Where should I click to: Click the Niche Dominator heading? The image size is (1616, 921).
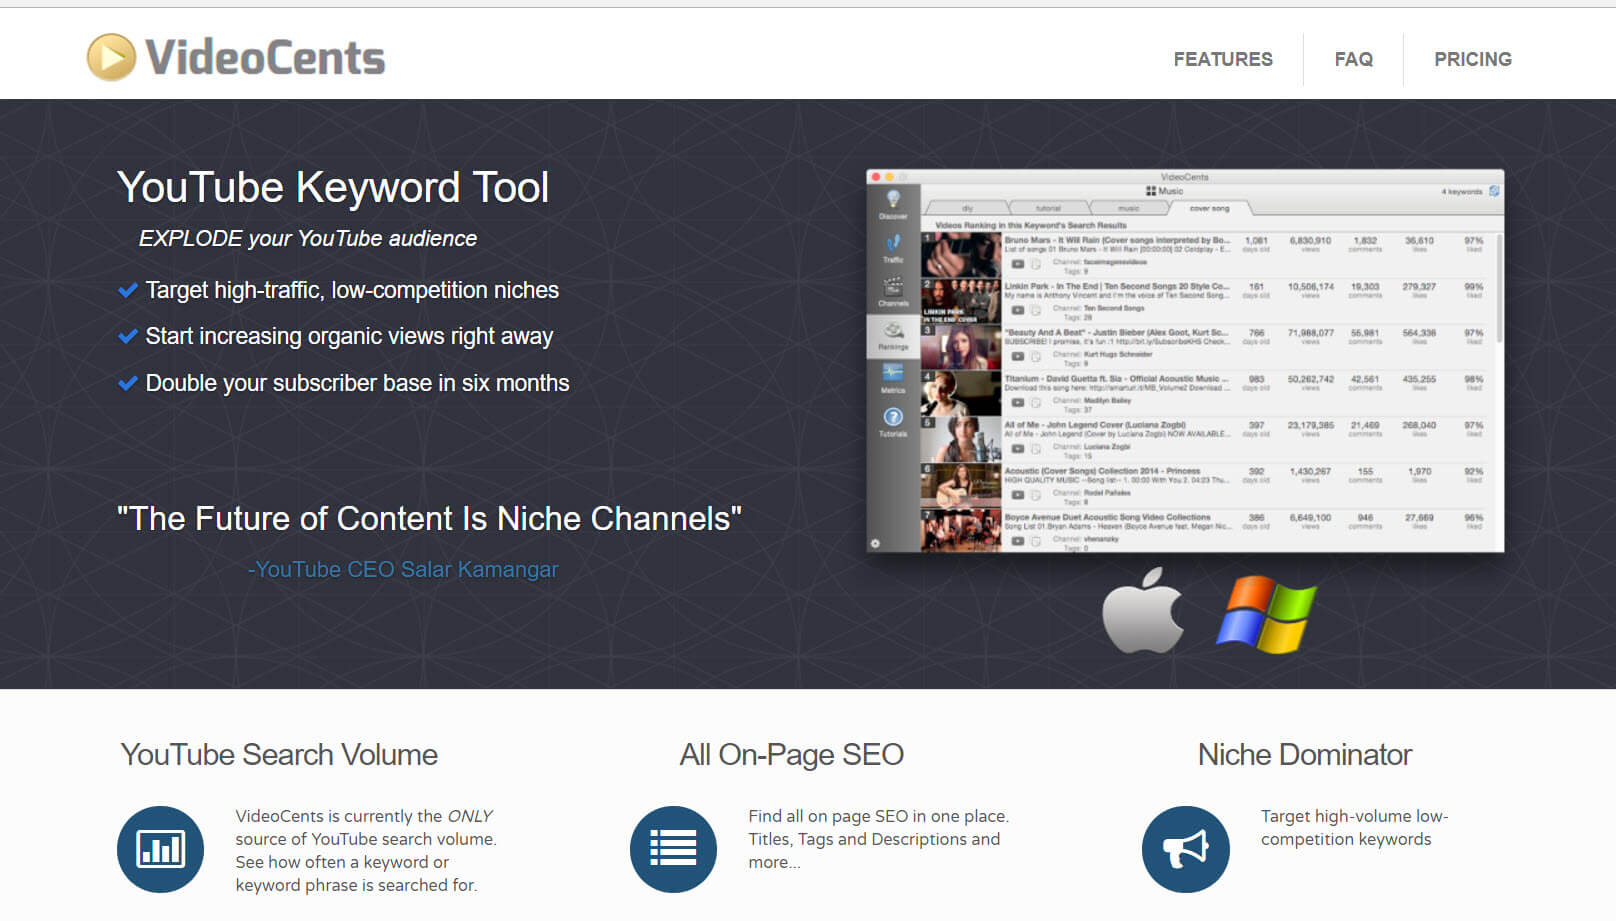tap(1305, 754)
